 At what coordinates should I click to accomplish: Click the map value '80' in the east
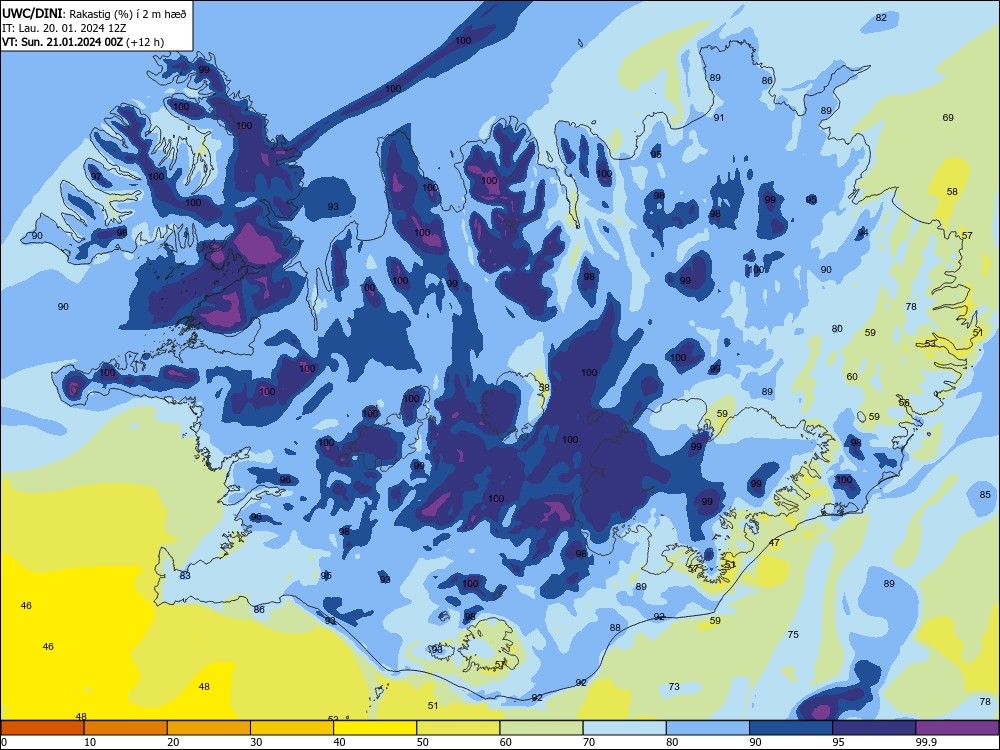point(837,328)
